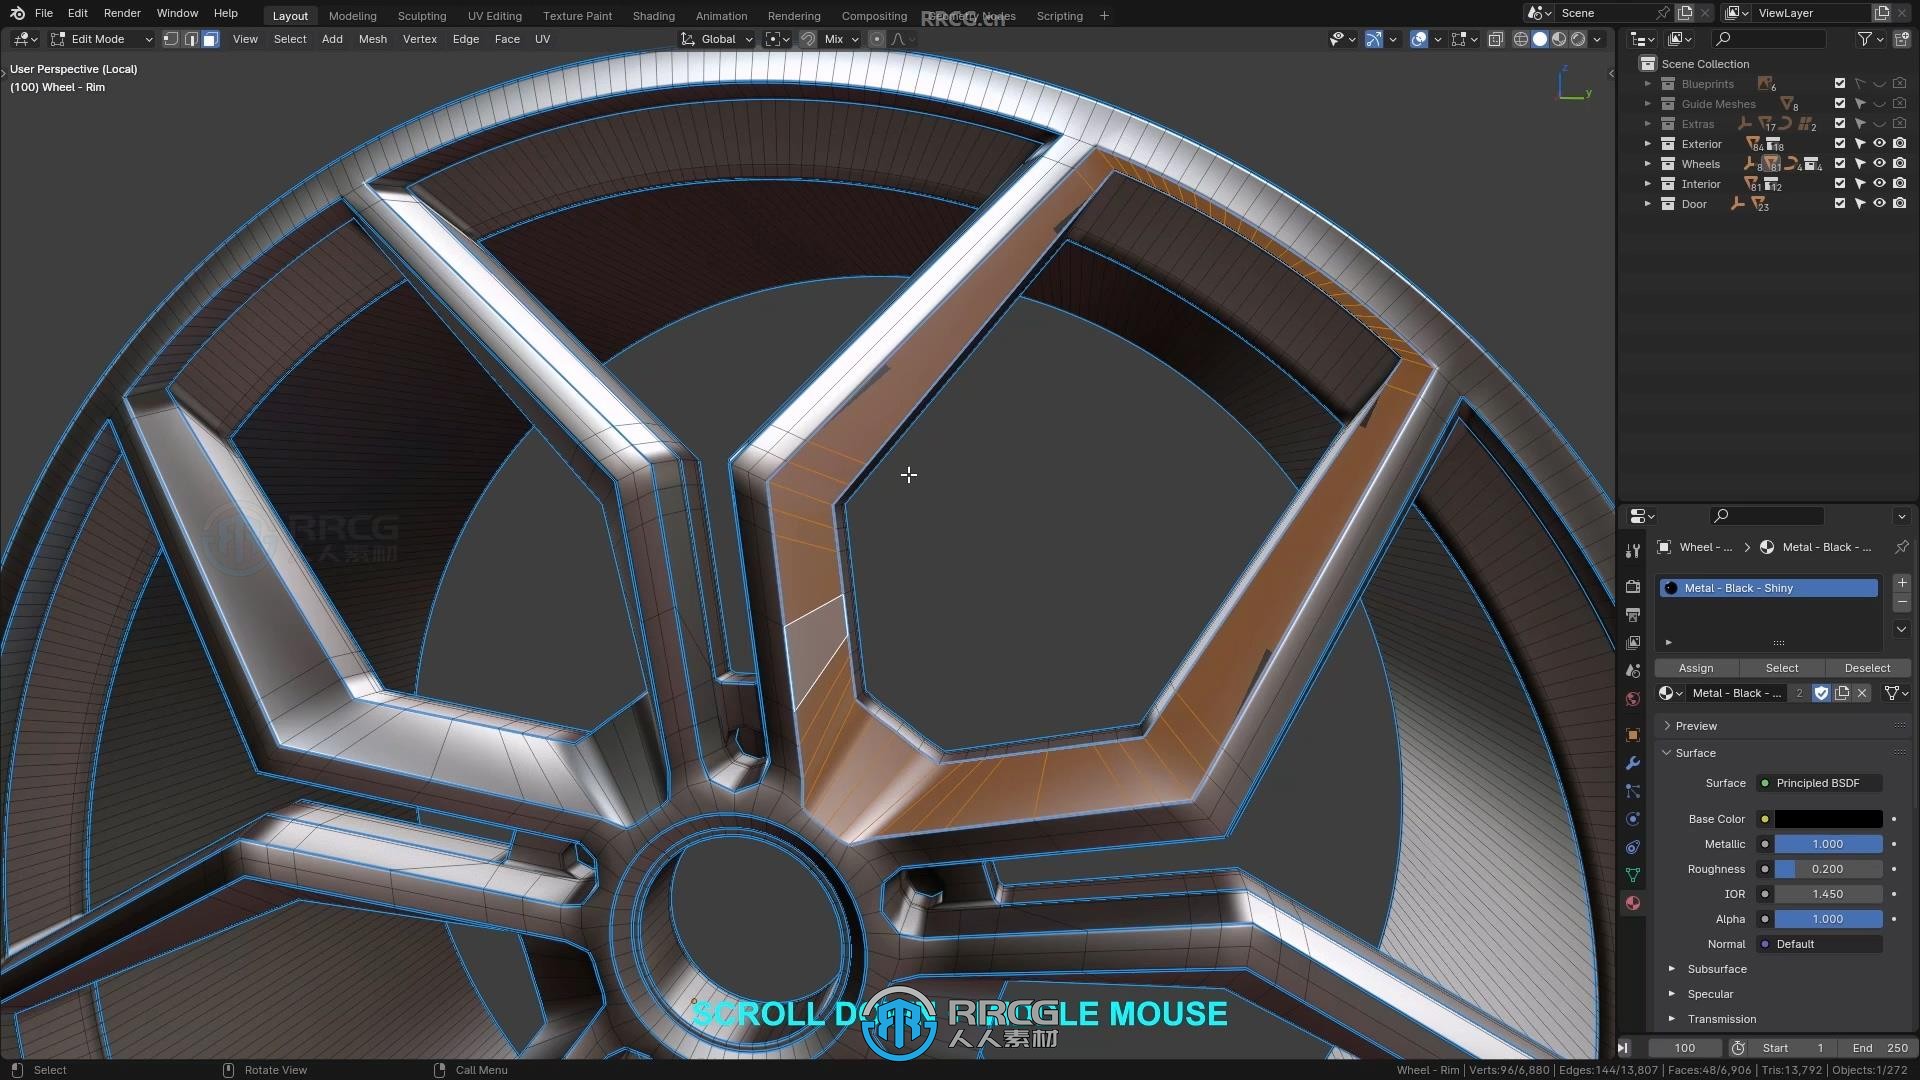Screen dimensions: 1920x1080
Task: Add a new workspace with plus
Action: (1104, 15)
